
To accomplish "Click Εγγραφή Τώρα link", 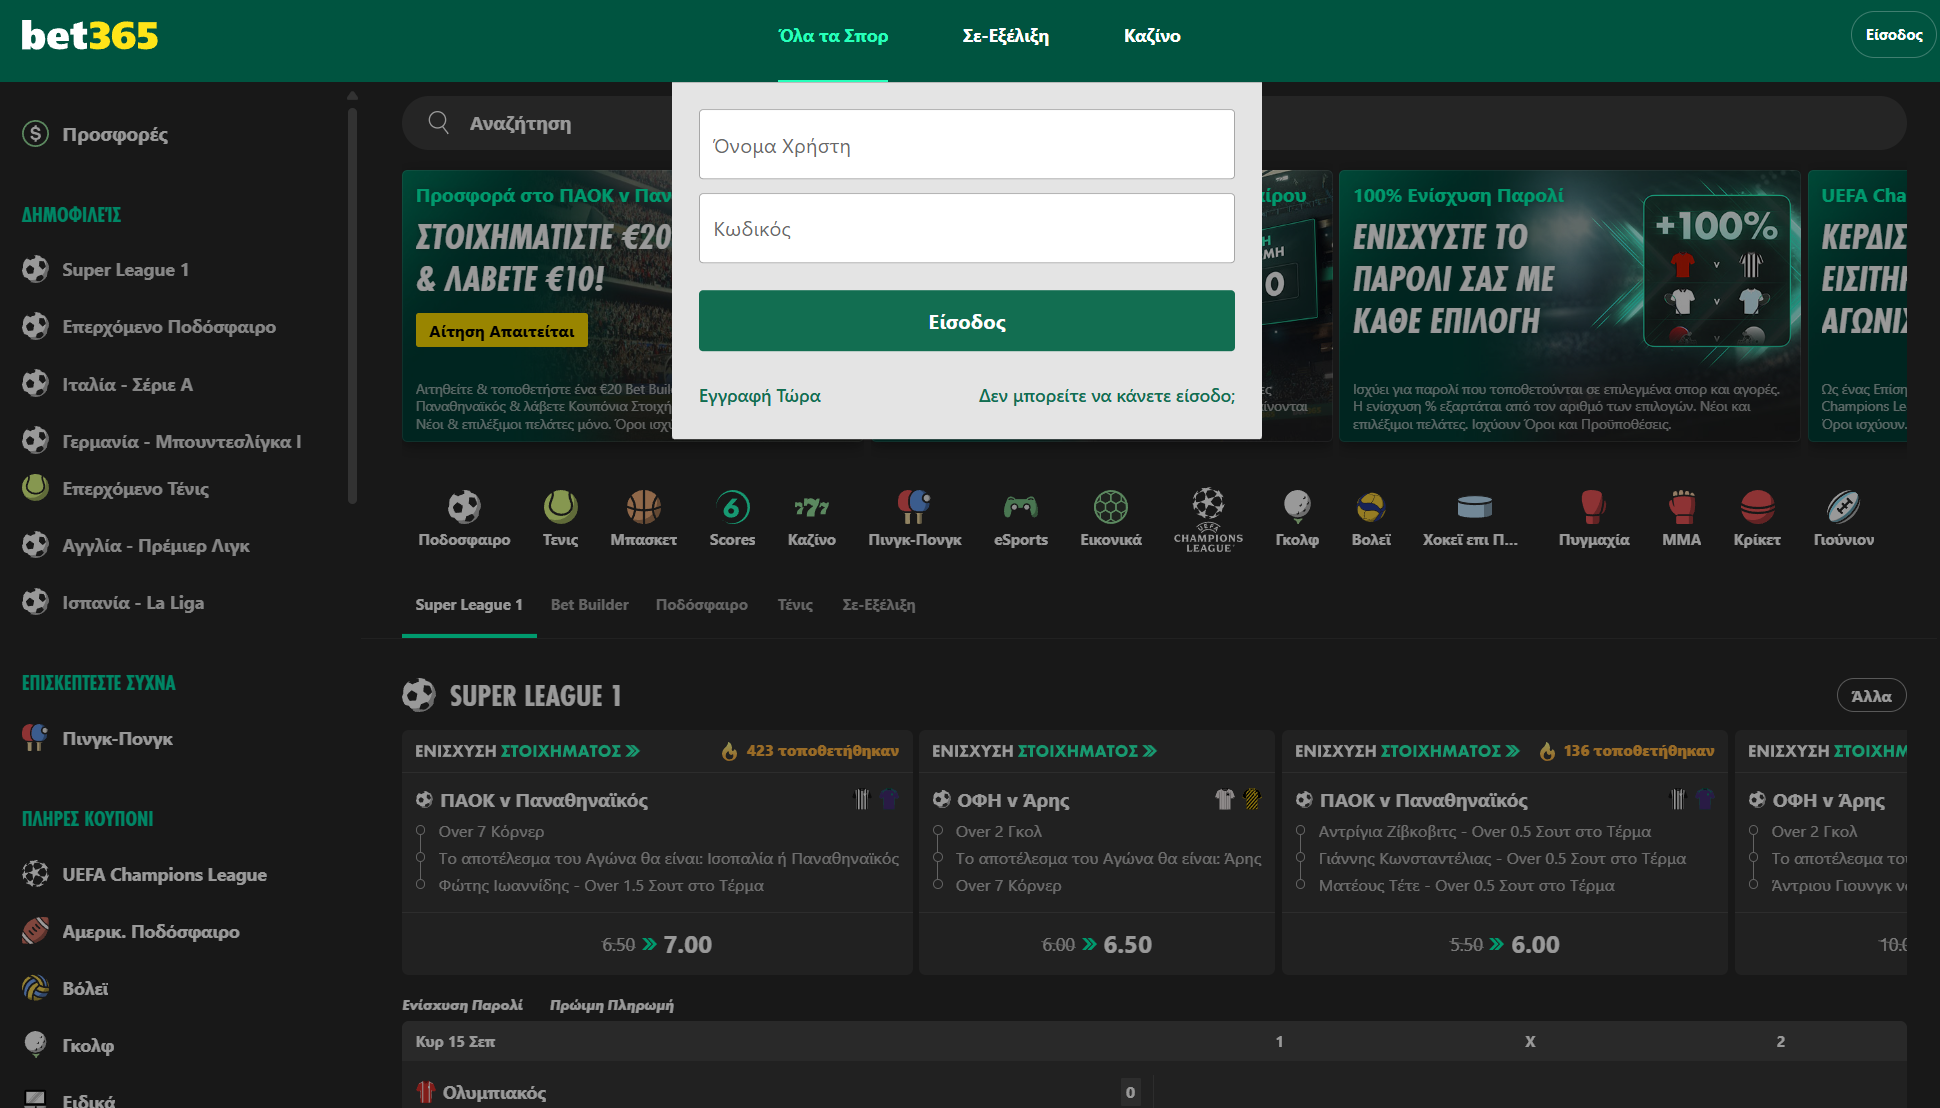I will point(760,395).
